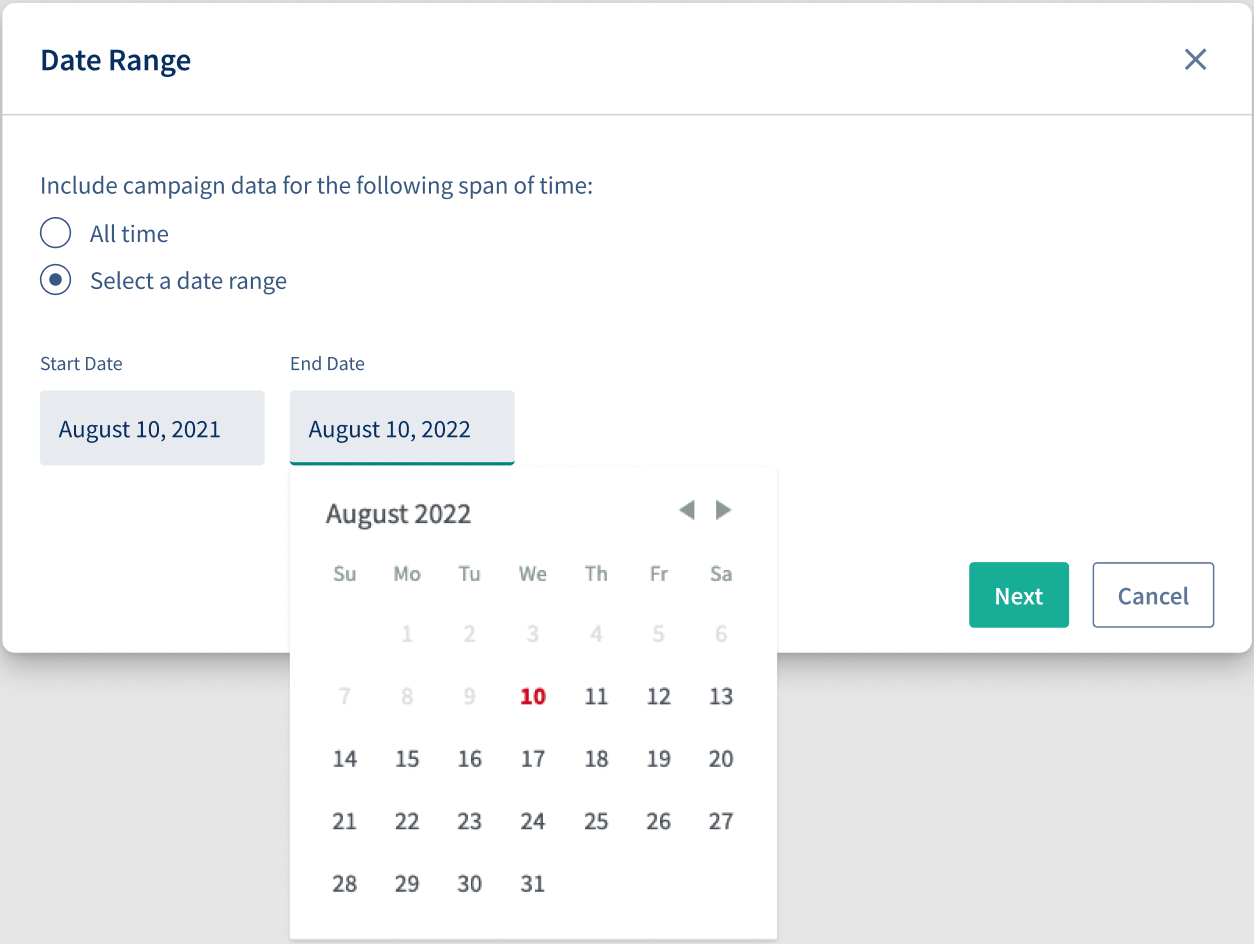Close the Date Range dialog
Image resolution: width=1254 pixels, height=944 pixels.
pos(1195,60)
